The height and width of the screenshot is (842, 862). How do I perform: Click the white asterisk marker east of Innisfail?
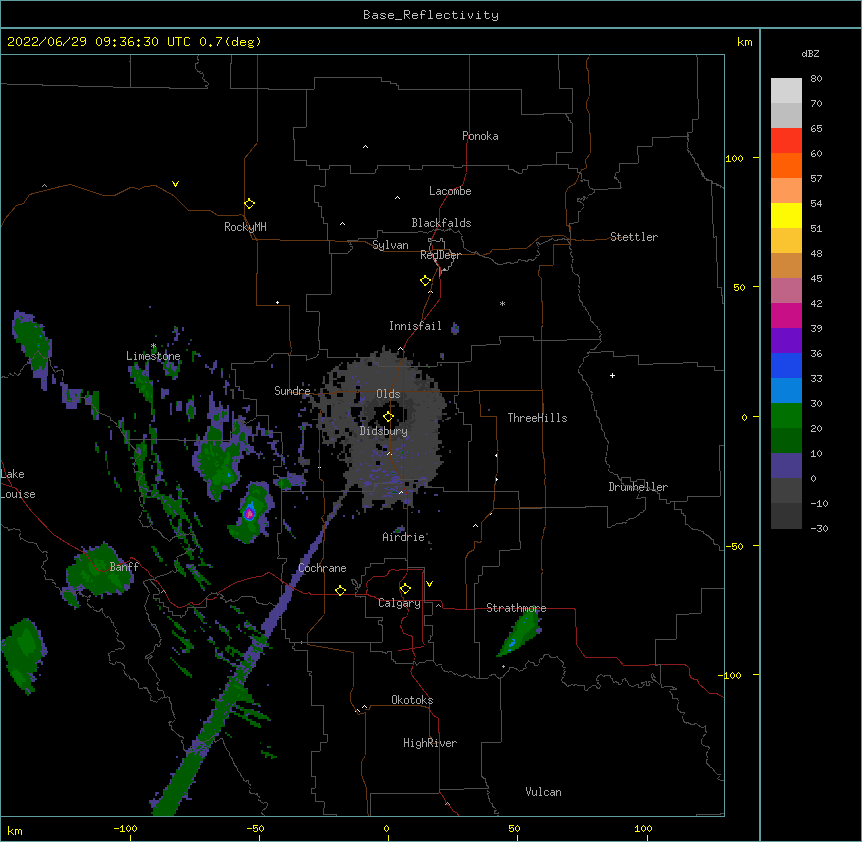pos(502,303)
